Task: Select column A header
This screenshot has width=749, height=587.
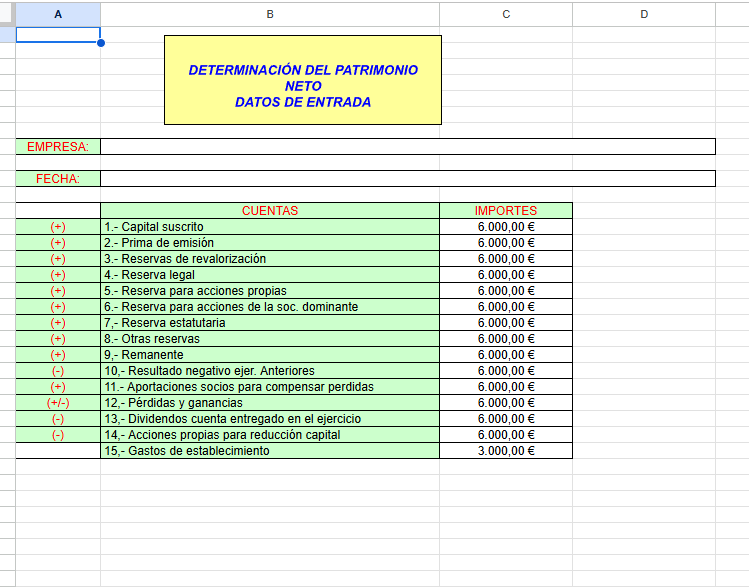Action: tap(57, 14)
